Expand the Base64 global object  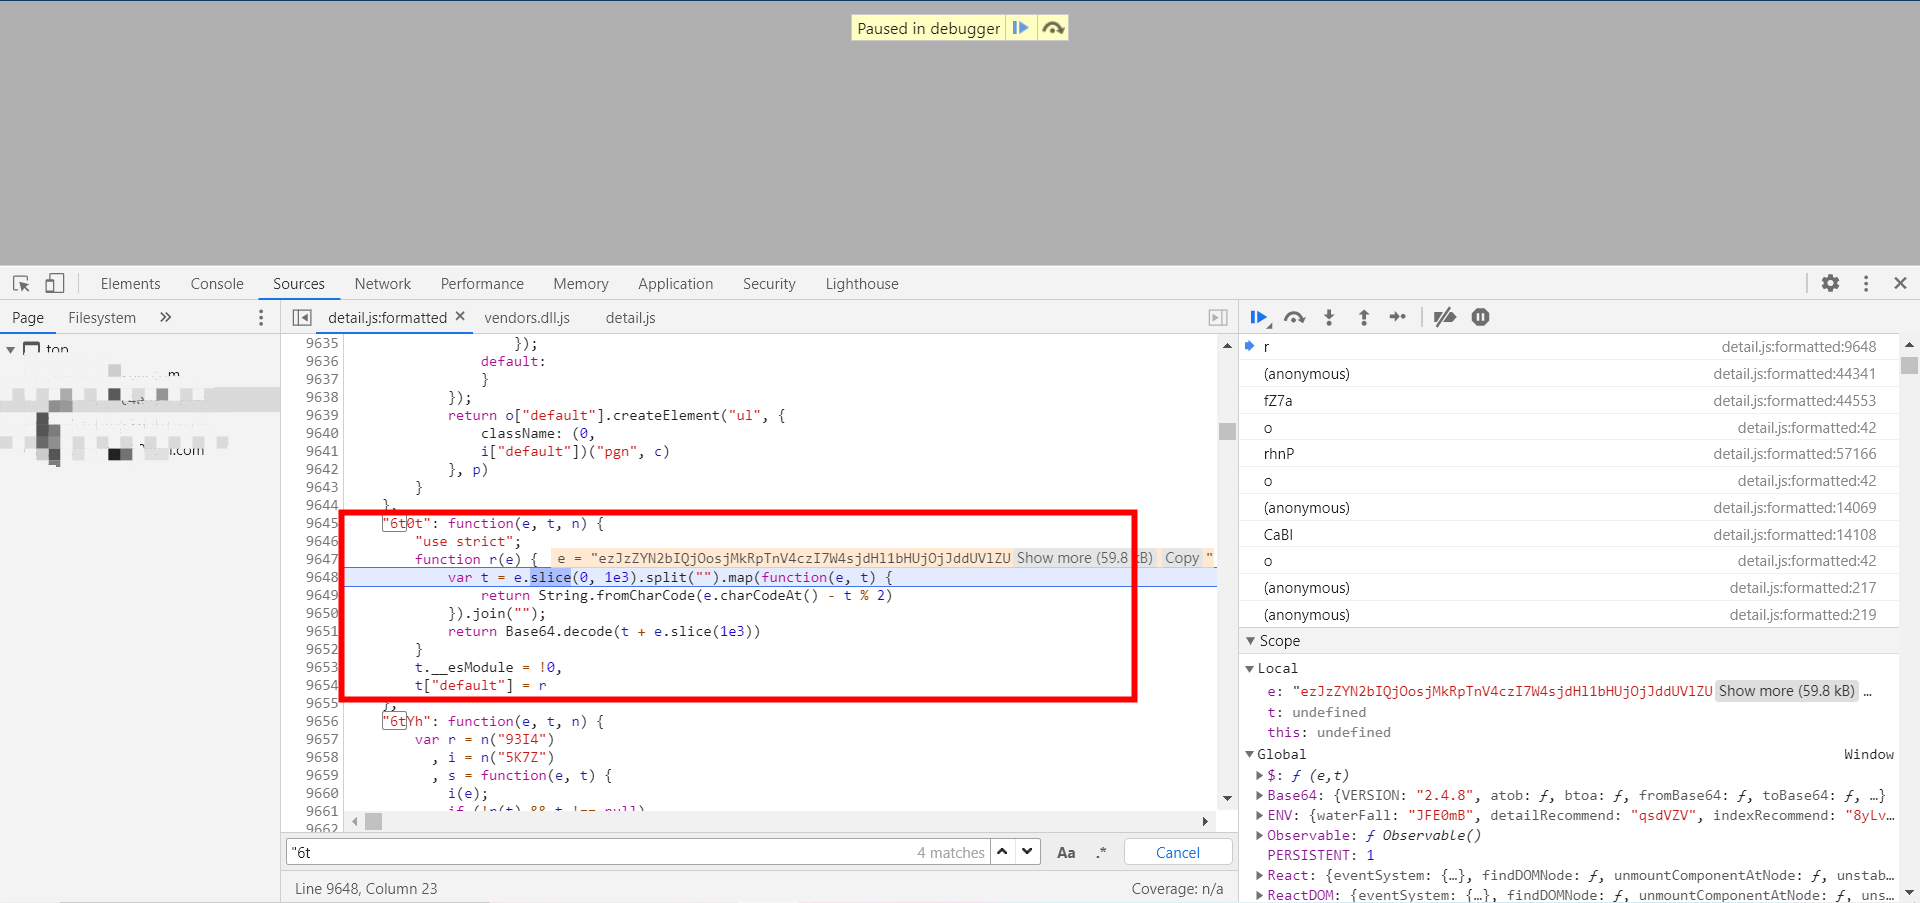tap(1260, 795)
